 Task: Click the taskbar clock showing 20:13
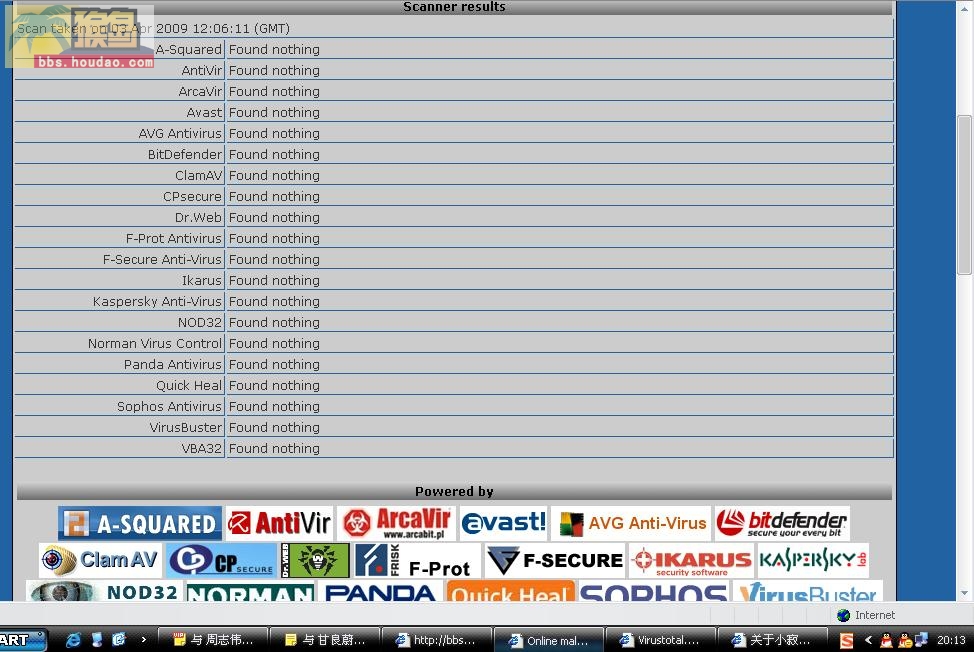(x=951, y=640)
